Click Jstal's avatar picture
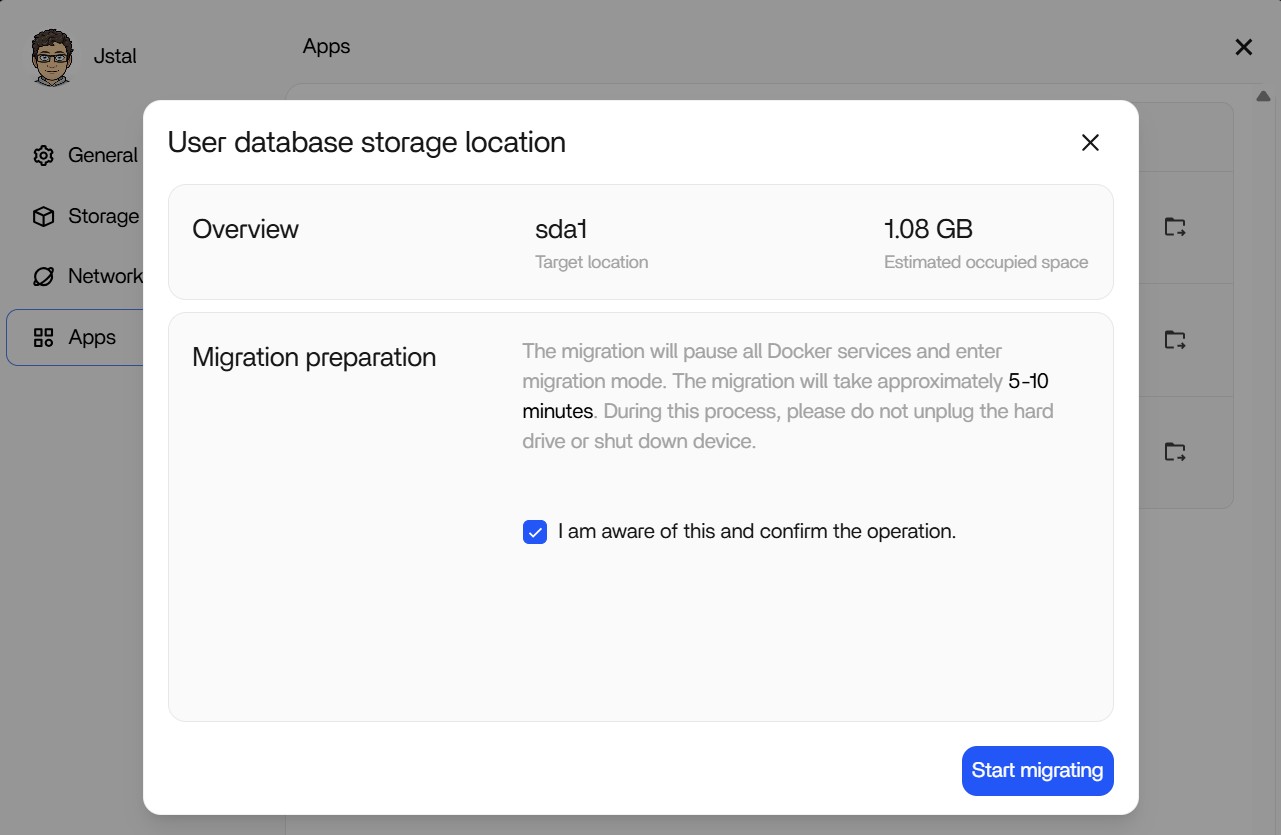1281x835 pixels. point(51,57)
